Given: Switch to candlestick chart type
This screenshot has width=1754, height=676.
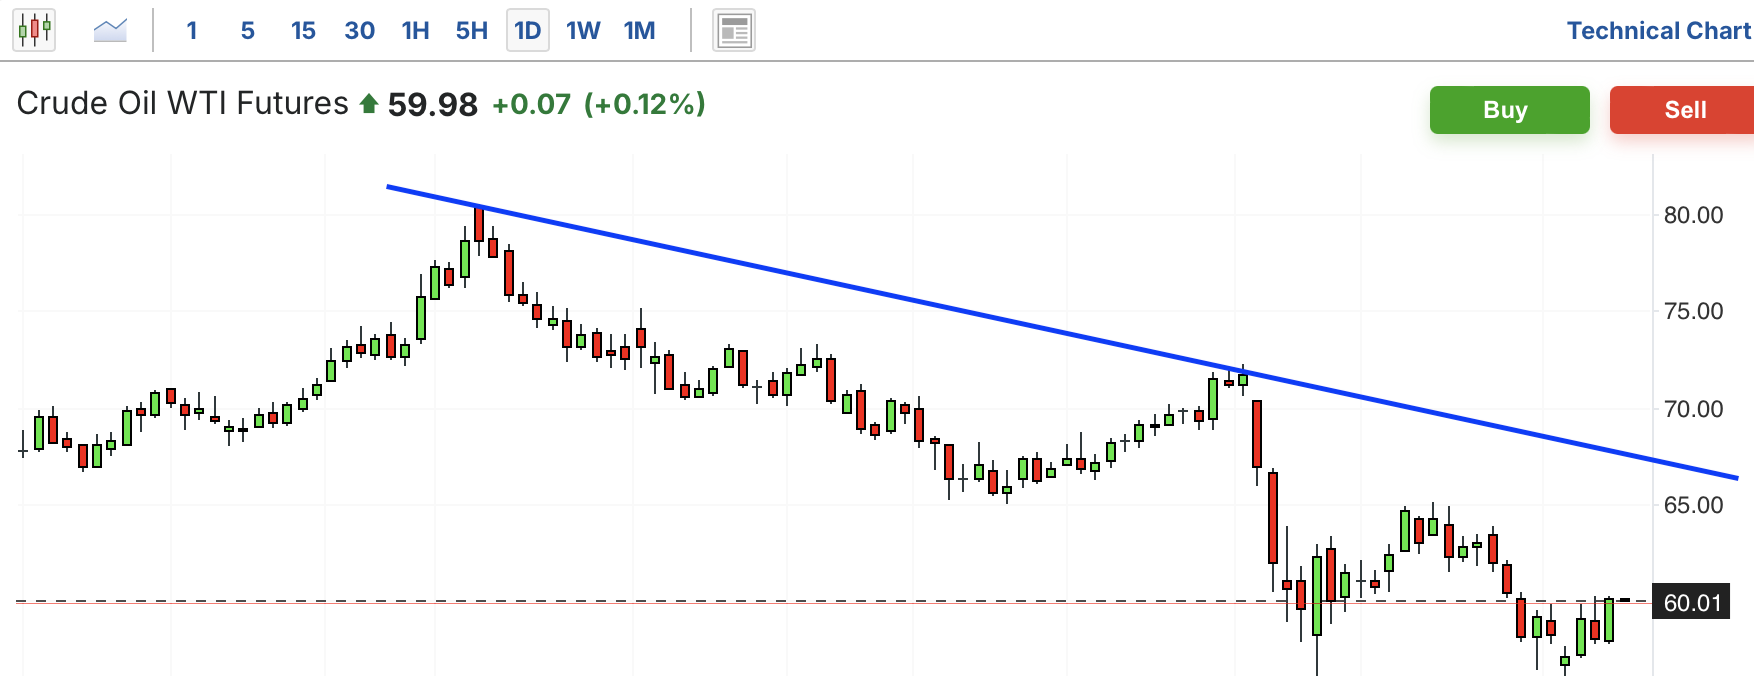Looking at the screenshot, I should coord(34,30).
